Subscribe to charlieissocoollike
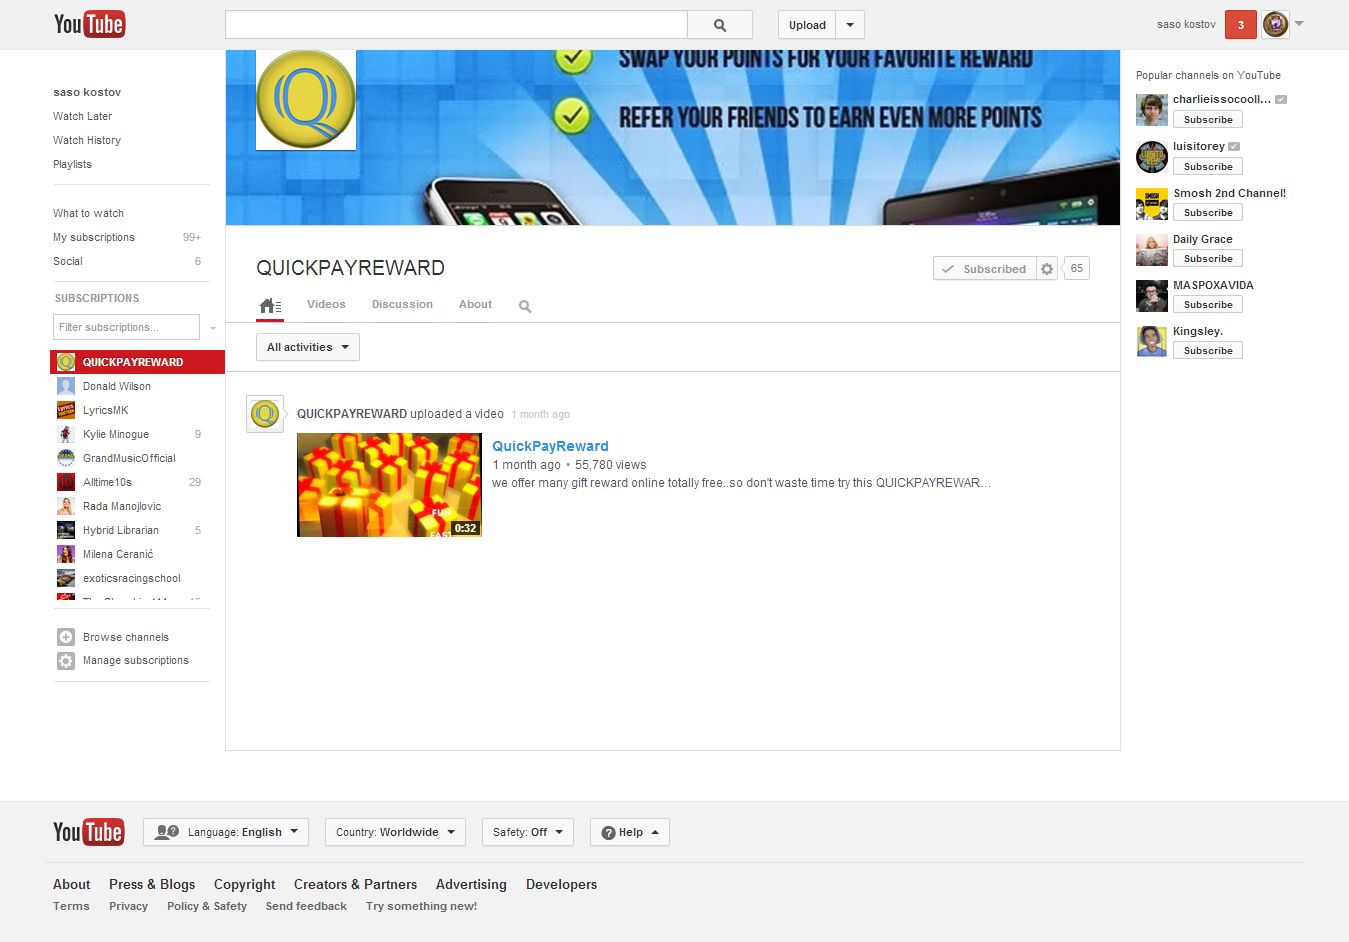1349x942 pixels. (x=1208, y=120)
